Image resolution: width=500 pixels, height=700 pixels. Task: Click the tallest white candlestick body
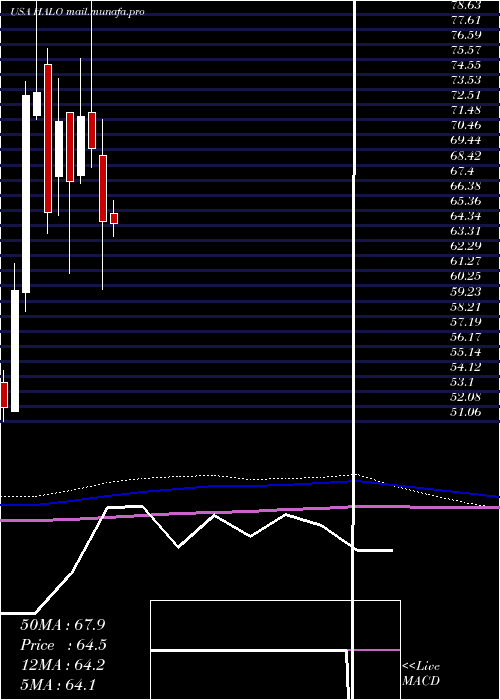26,194
